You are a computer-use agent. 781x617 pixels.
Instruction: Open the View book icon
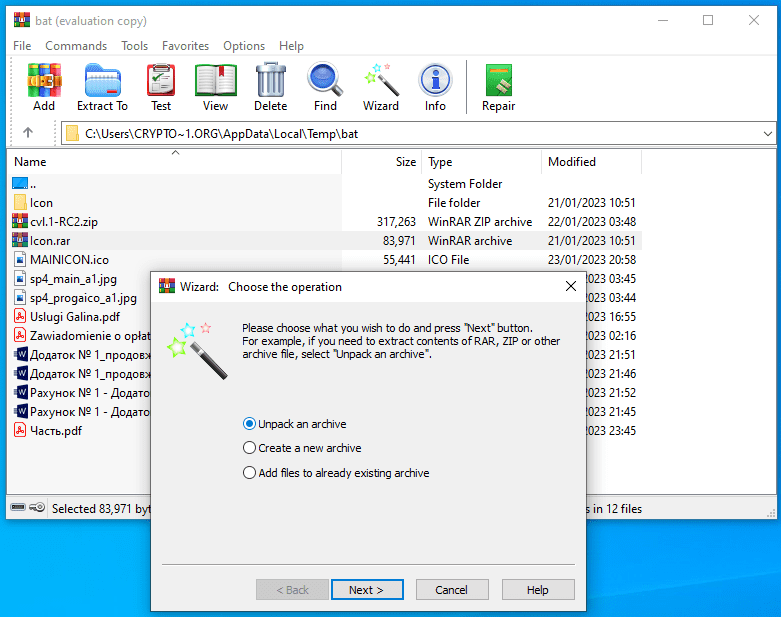(x=215, y=87)
